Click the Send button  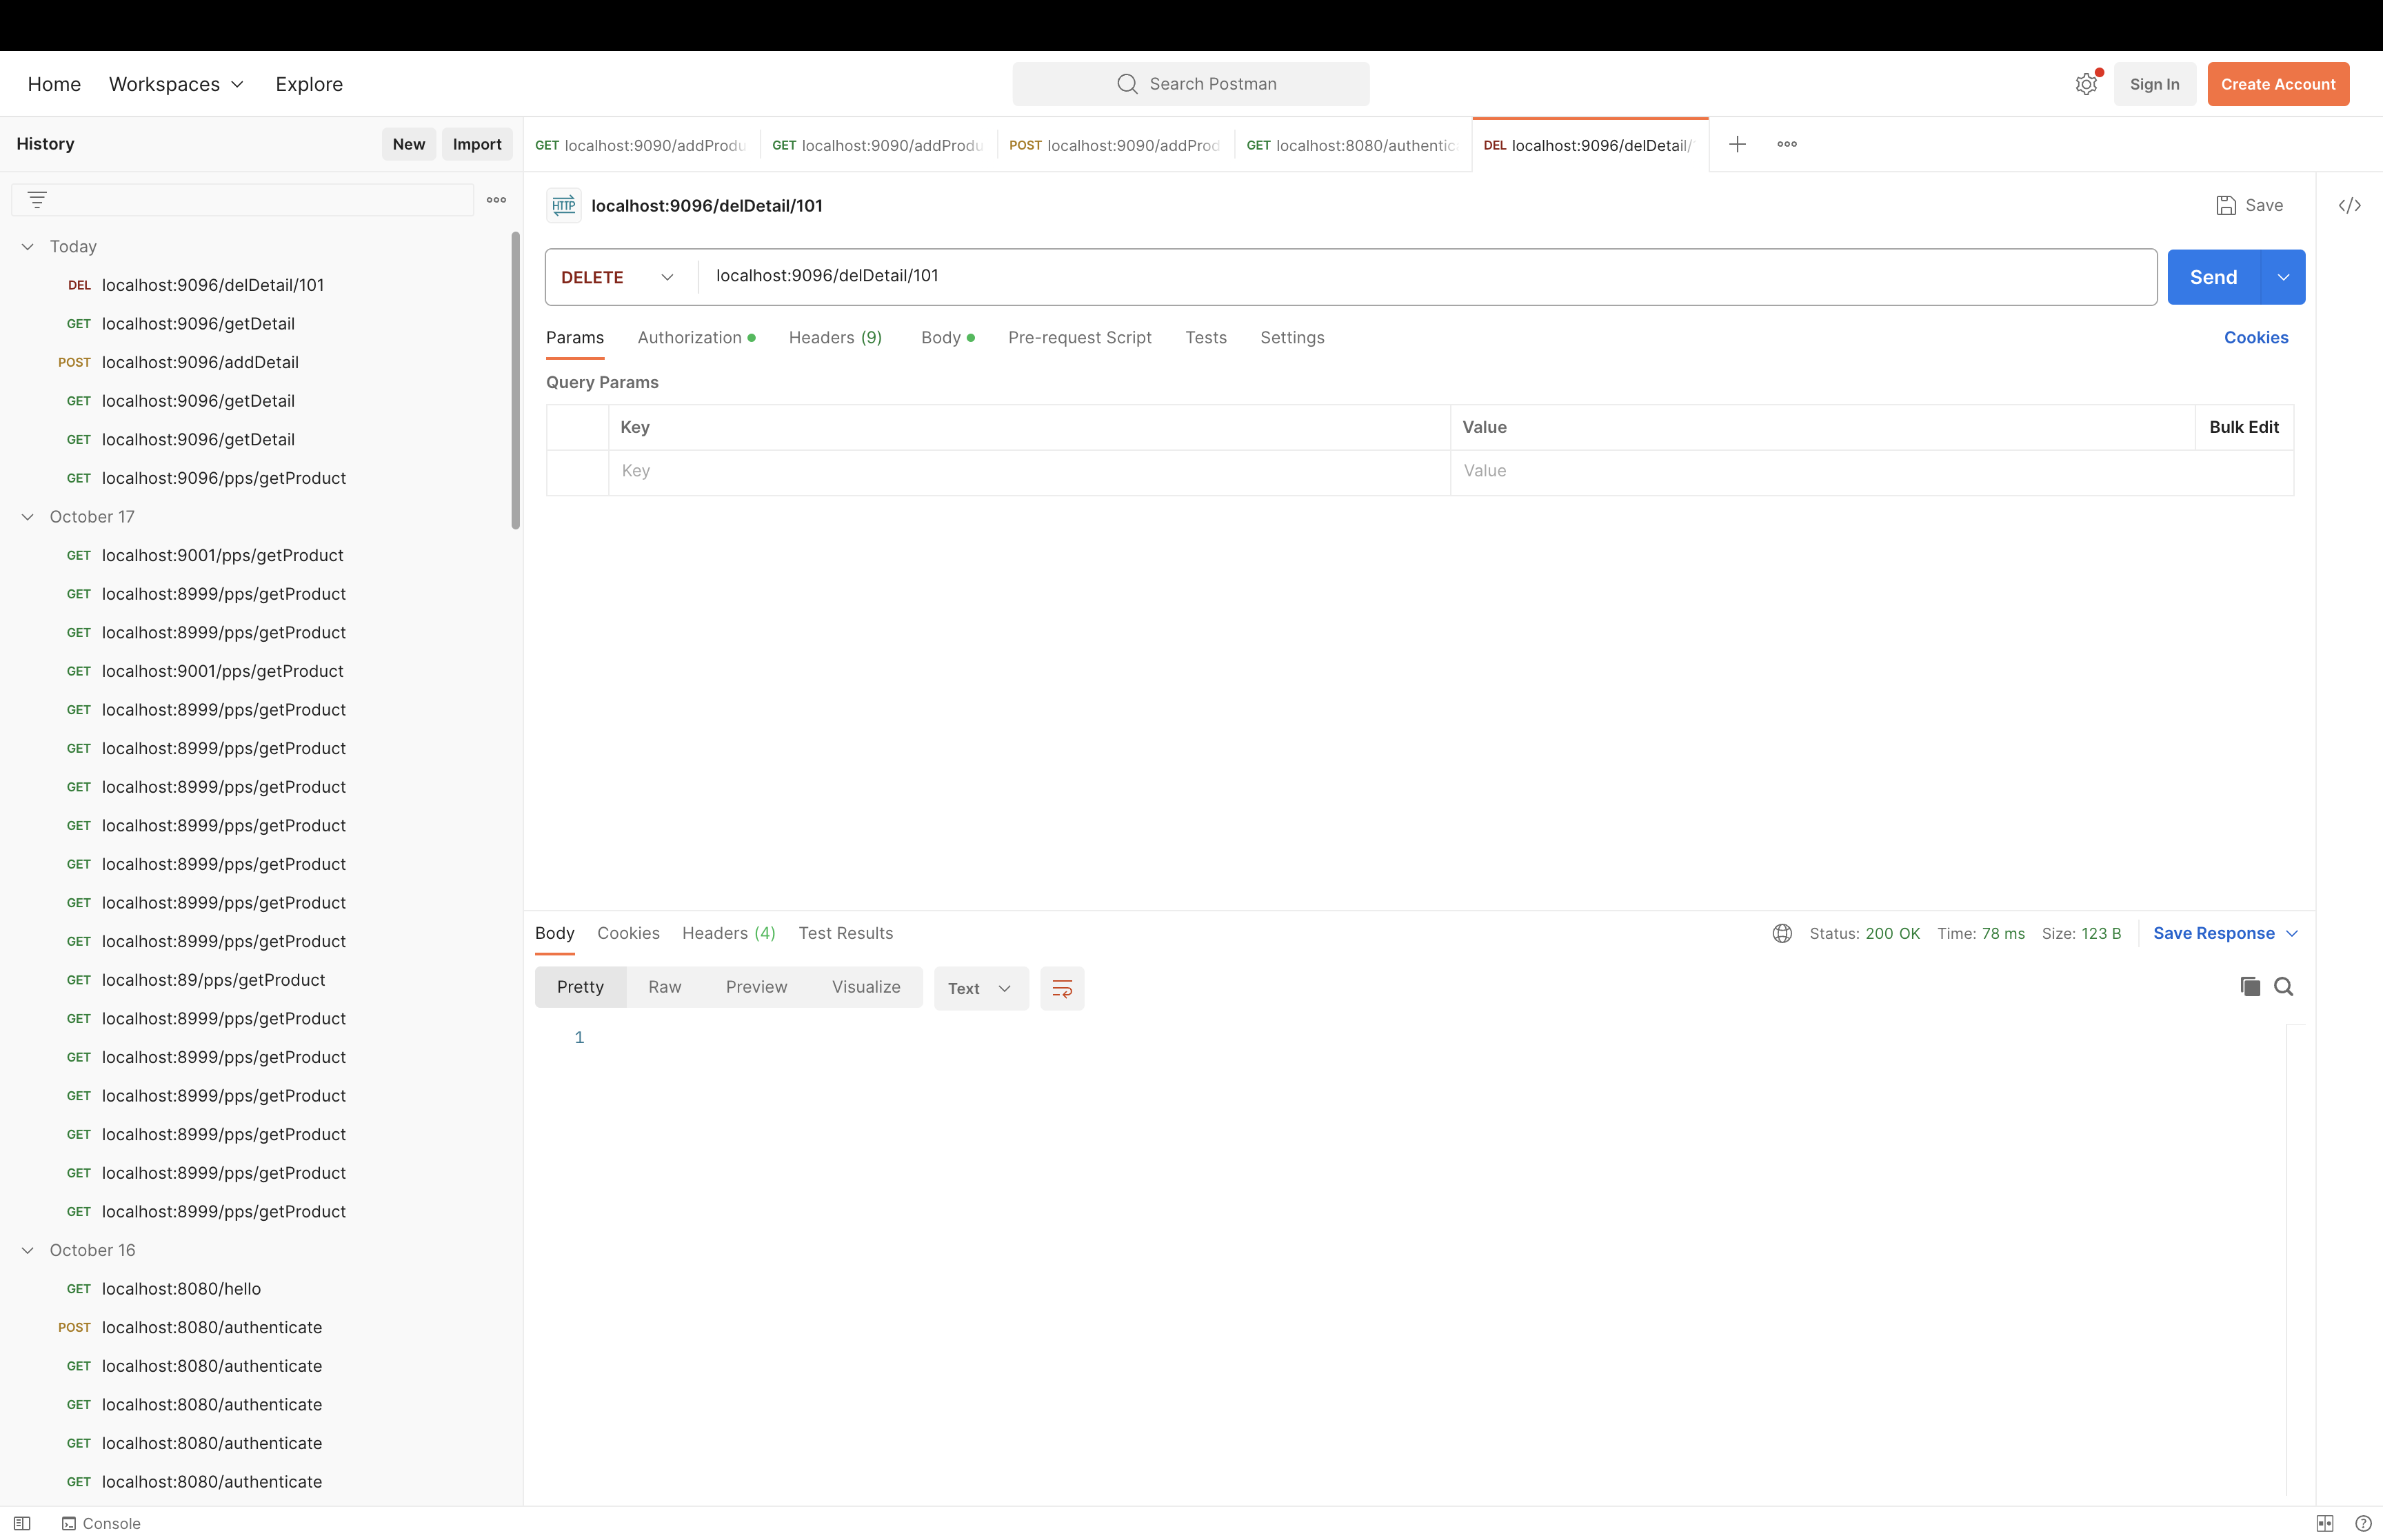pyautogui.click(x=2214, y=277)
